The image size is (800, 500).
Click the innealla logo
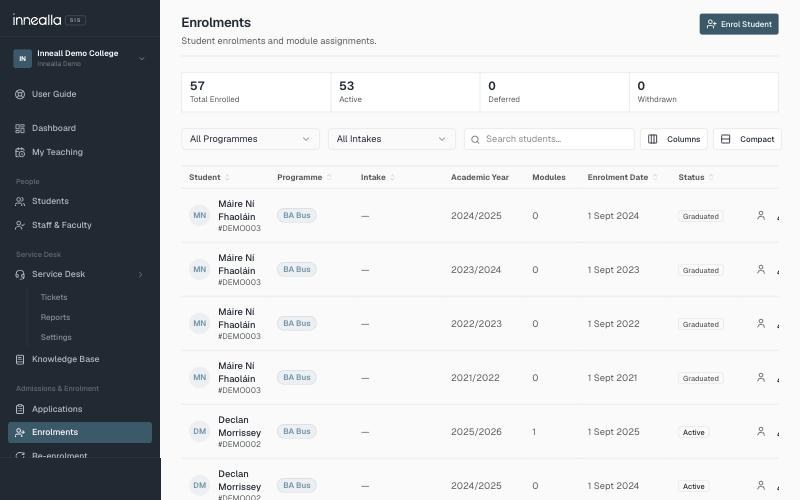click(37, 20)
